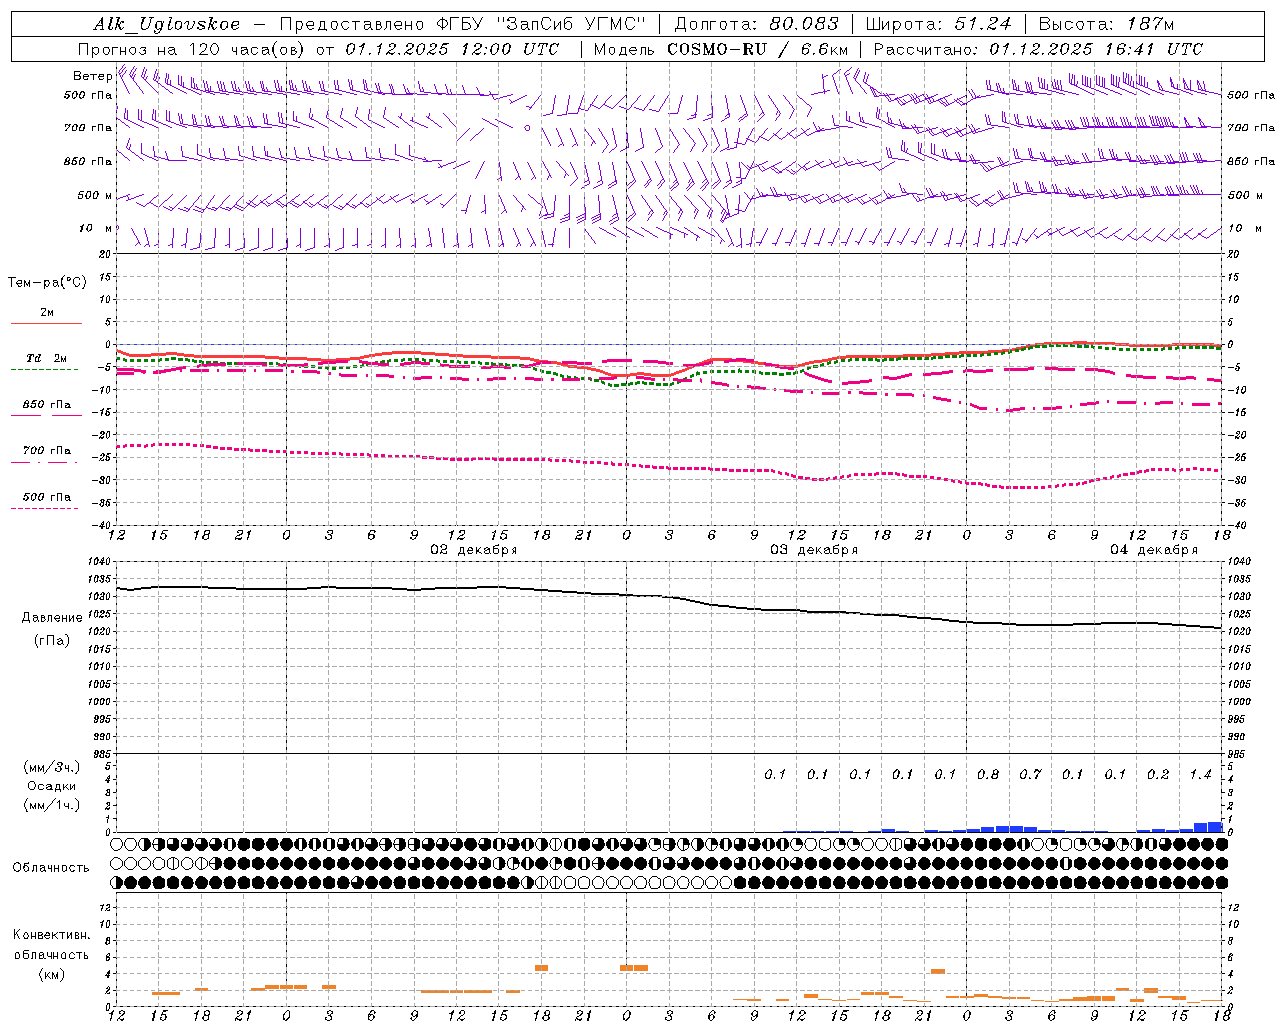Screen dimensions: 1280x1024
Task: Click the "Облачность" cloud cover label
Action: (51, 868)
